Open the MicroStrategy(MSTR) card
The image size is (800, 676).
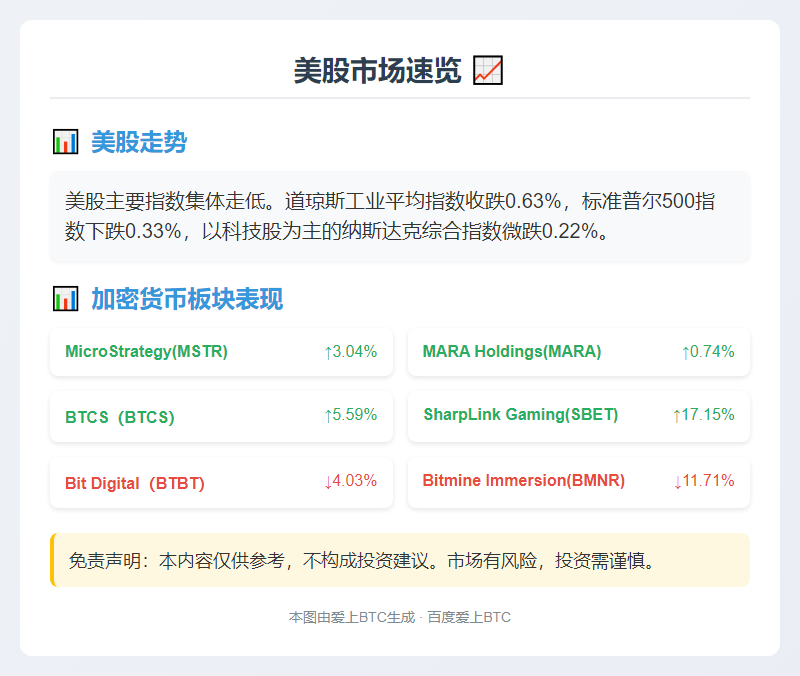click(x=221, y=352)
